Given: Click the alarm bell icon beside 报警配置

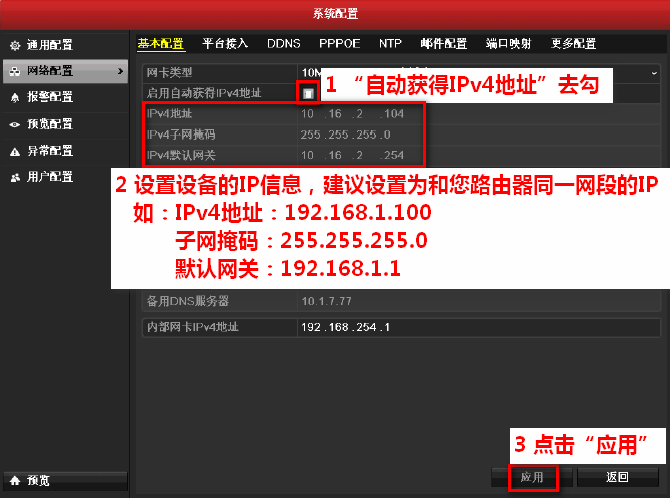Looking at the screenshot, I should [15, 98].
